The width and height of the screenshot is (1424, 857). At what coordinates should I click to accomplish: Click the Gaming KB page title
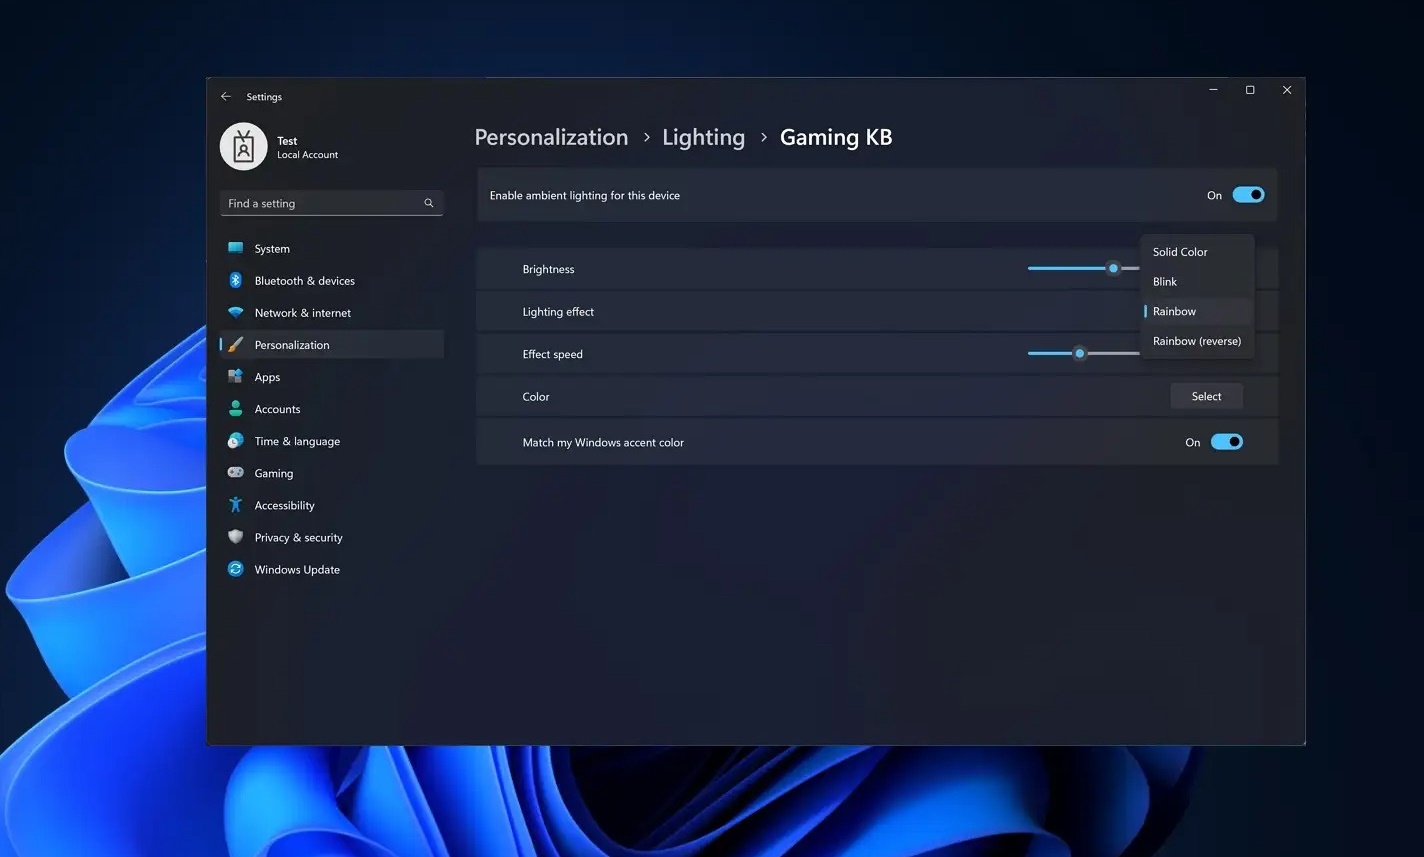click(836, 137)
